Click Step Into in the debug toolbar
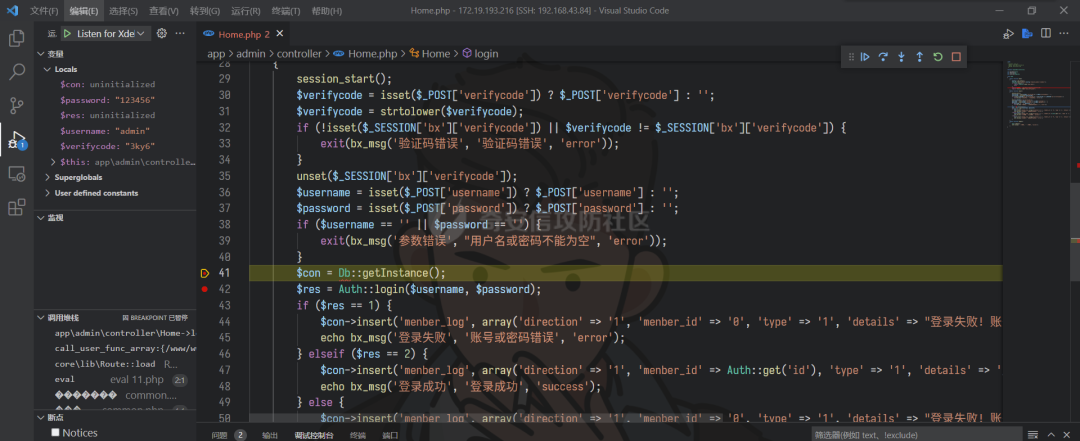This screenshot has width=1080, height=441. click(901, 57)
